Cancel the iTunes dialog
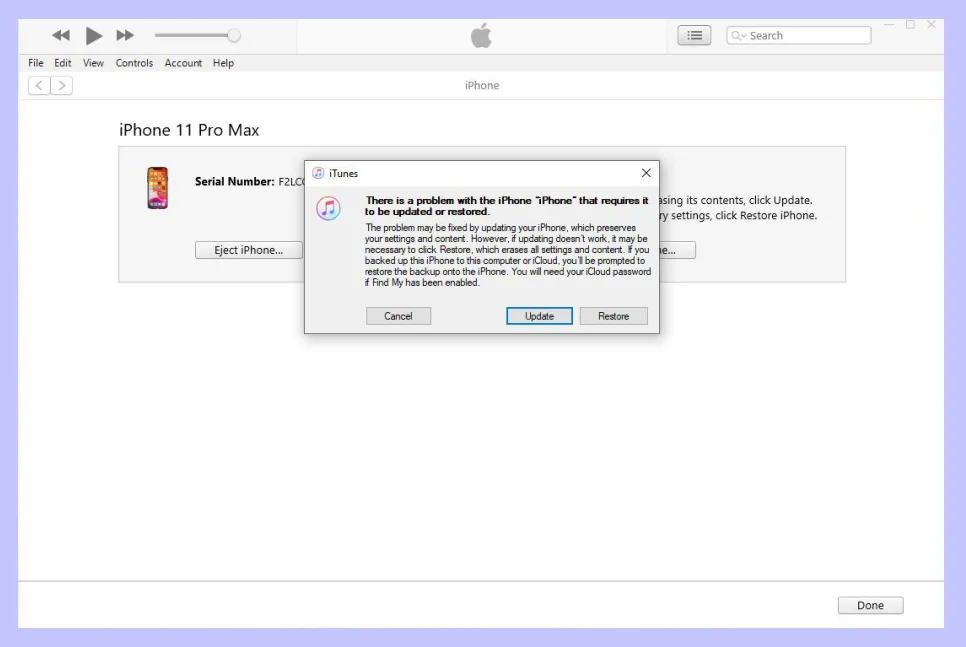966x647 pixels. coord(398,316)
